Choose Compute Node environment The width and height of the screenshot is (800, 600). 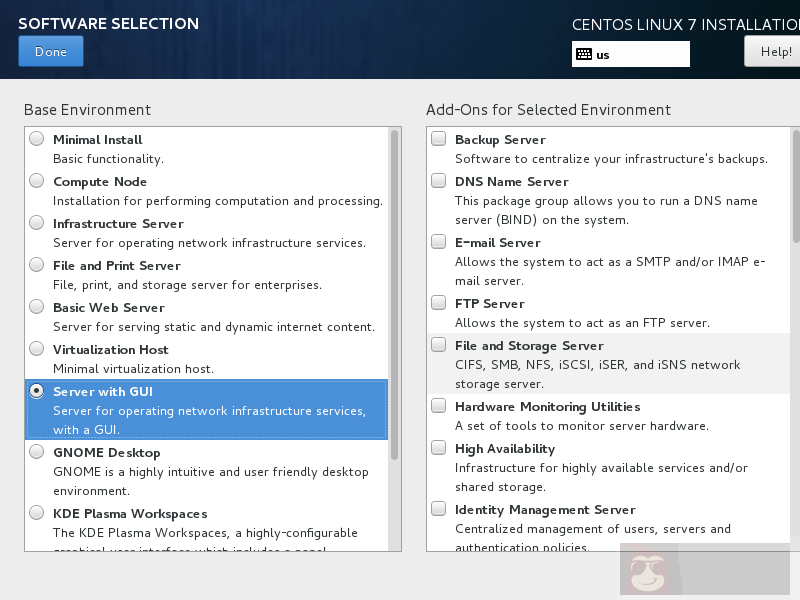tap(37, 181)
